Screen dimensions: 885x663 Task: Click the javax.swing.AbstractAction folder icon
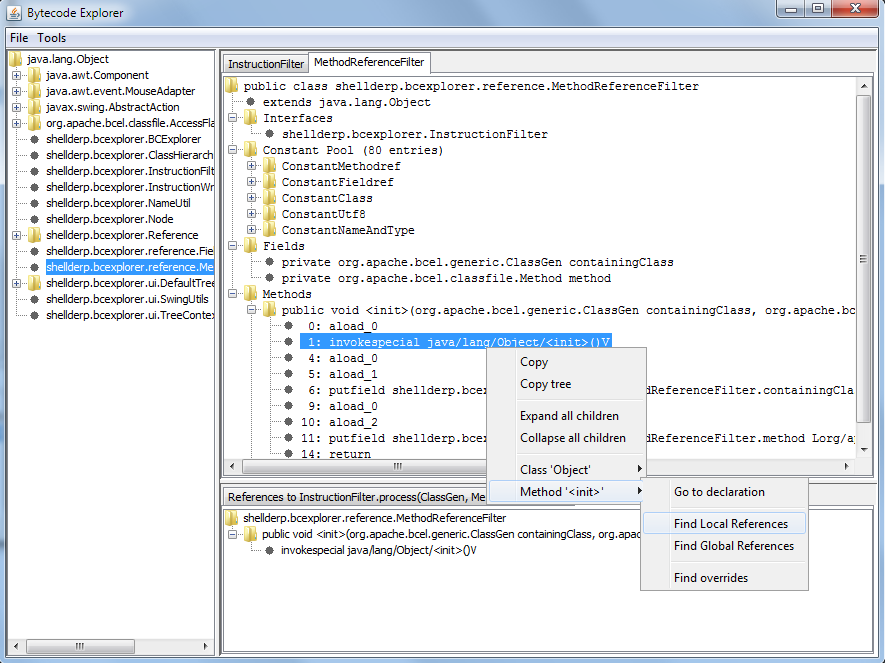point(34,107)
